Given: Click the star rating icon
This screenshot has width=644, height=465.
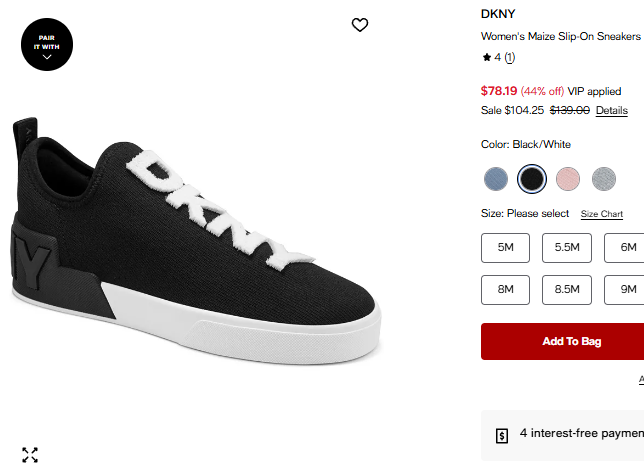Looking at the screenshot, I should coord(486,57).
